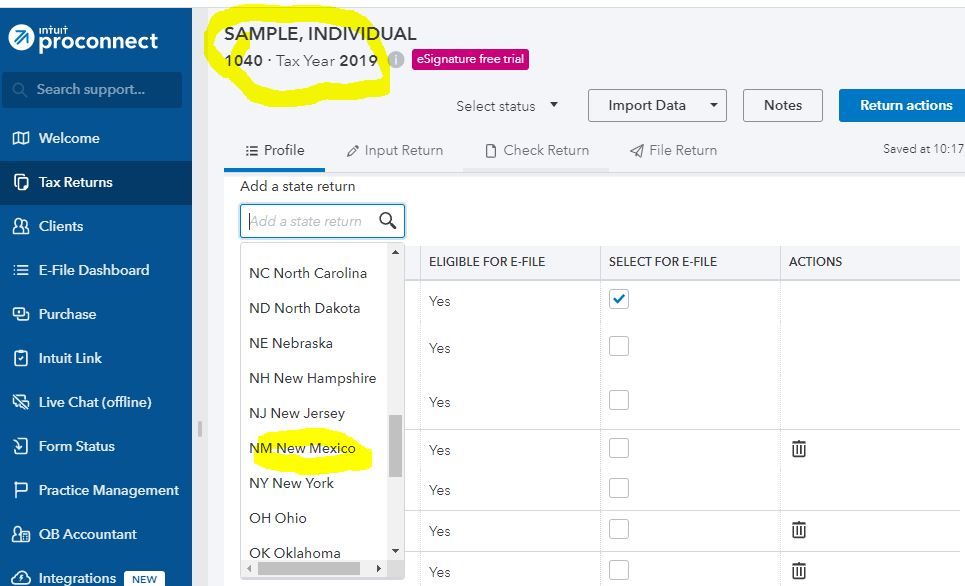Go to Practice Management in sidebar

108,490
